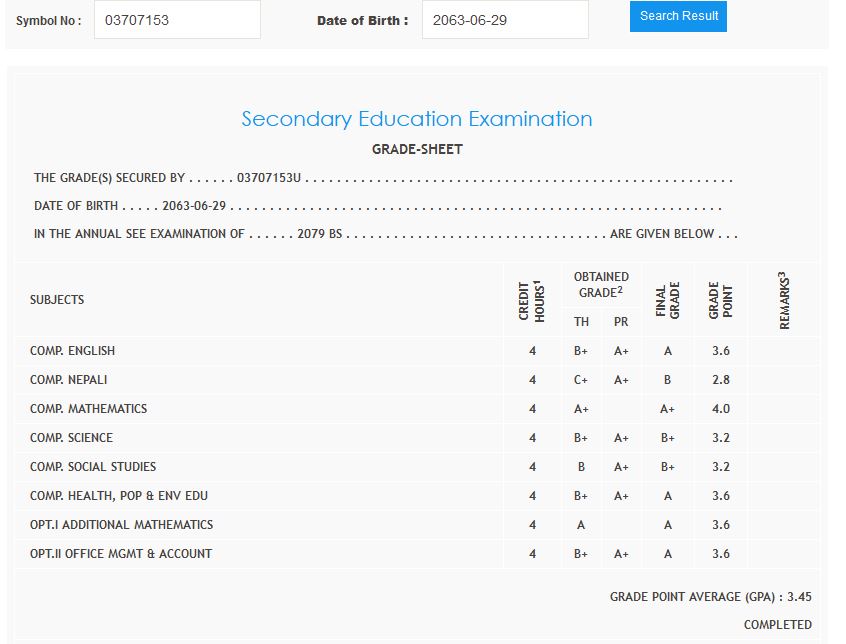Select the SUBJECTS column header

(x=57, y=300)
